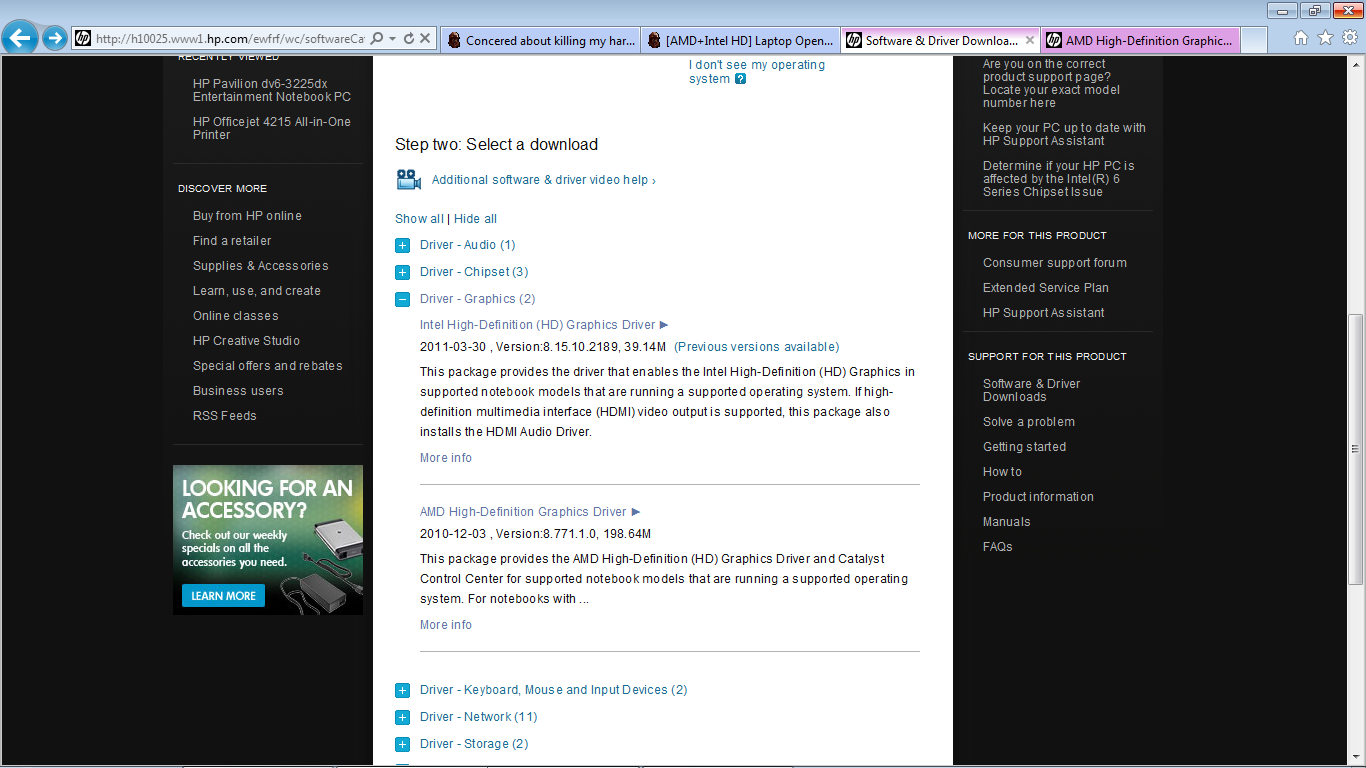Image resolution: width=1366 pixels, height=768 pixels.
Task: Expand the plus icon next to Driver - Chipset
Action: (402, 273)
